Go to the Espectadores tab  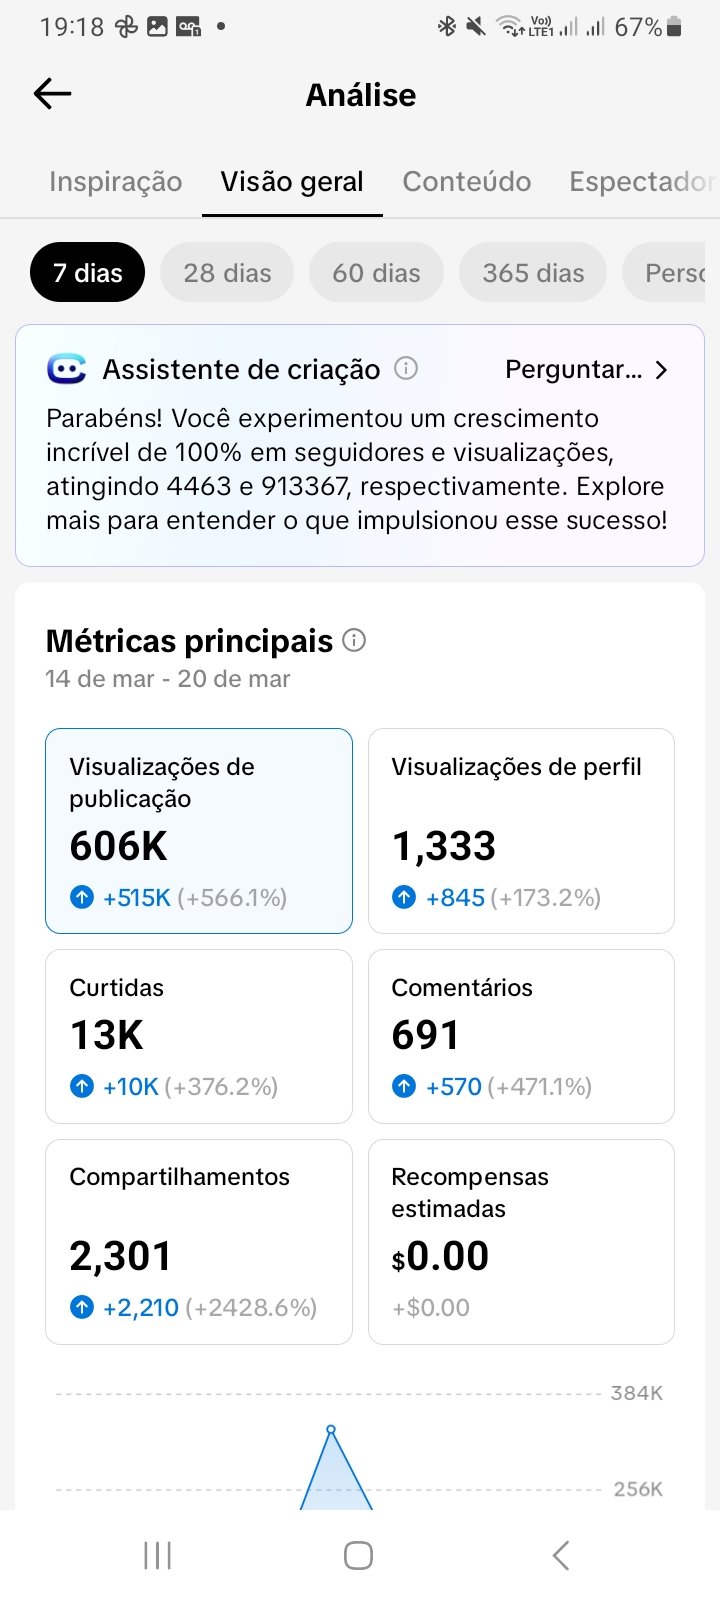click(x=640, y=182)
